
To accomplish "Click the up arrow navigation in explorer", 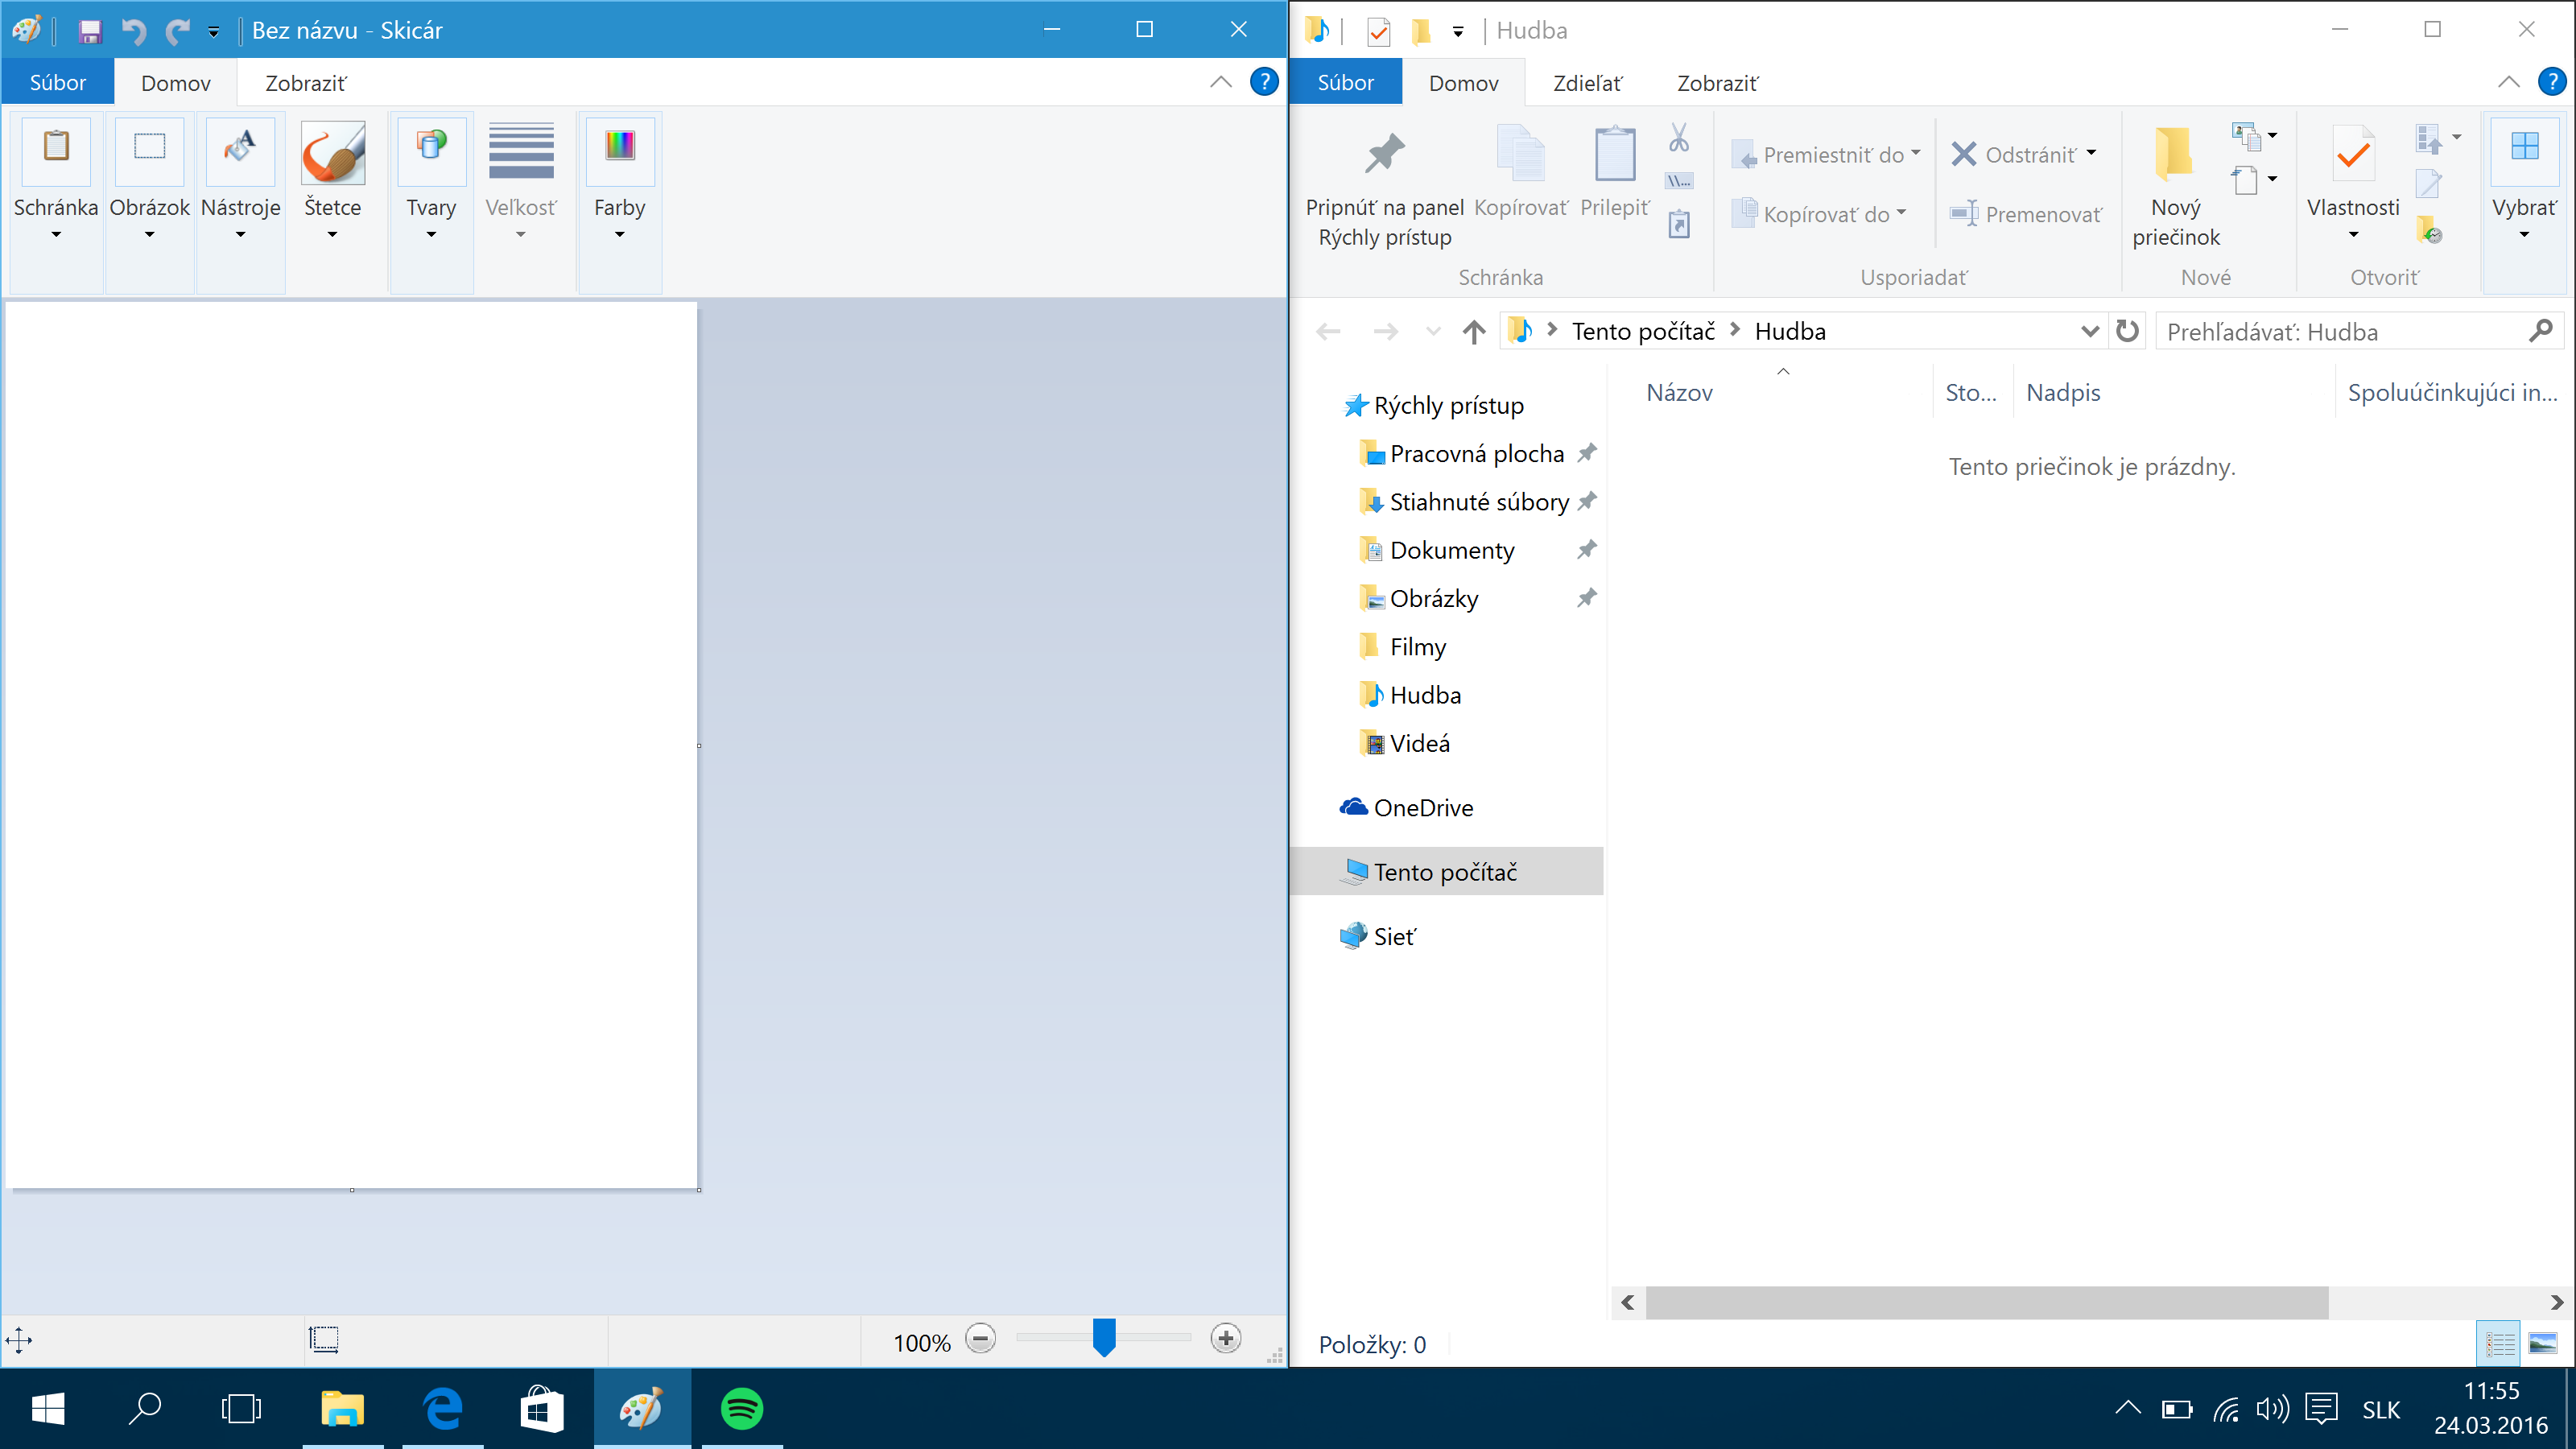I will click(1474, 331).
